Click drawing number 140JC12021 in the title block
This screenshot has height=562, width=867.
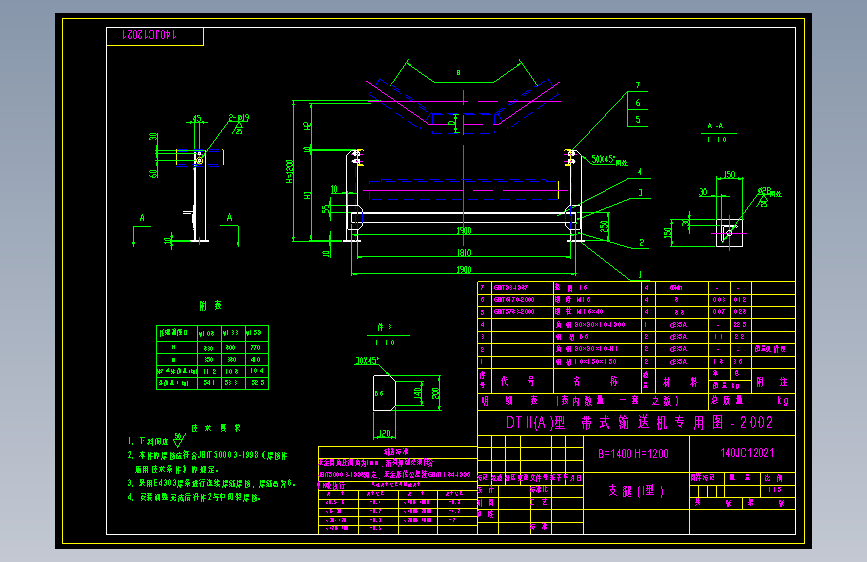pos(747,453)
